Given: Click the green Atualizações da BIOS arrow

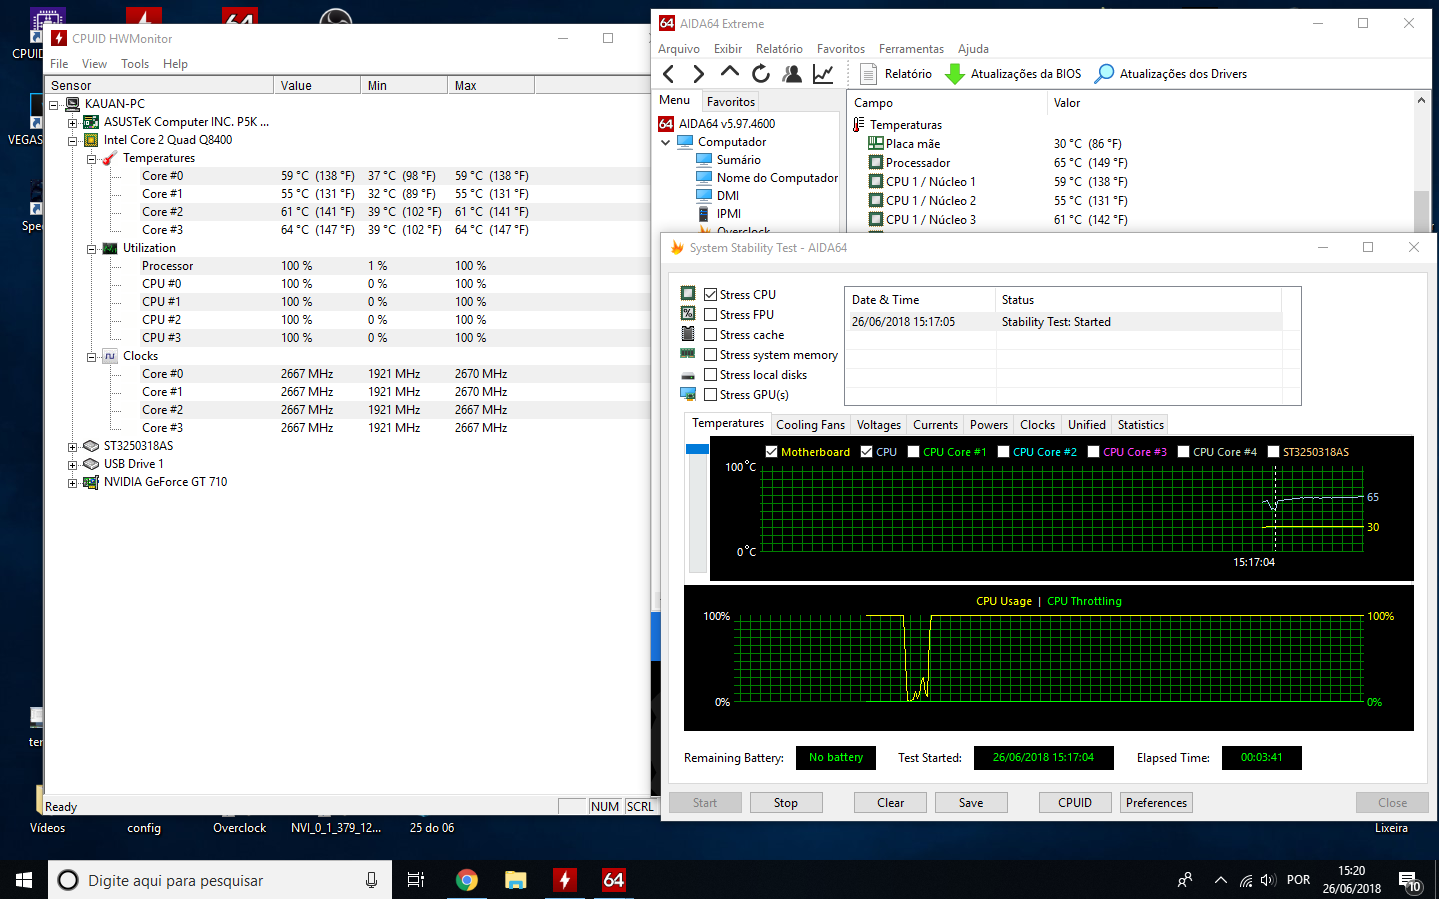Looking at the screenshot, I should pyautogui.click(x=954, y=74).
